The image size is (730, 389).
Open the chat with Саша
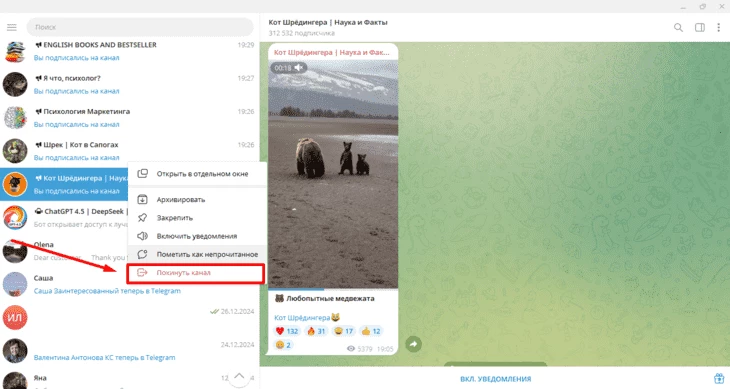(129, 284)
